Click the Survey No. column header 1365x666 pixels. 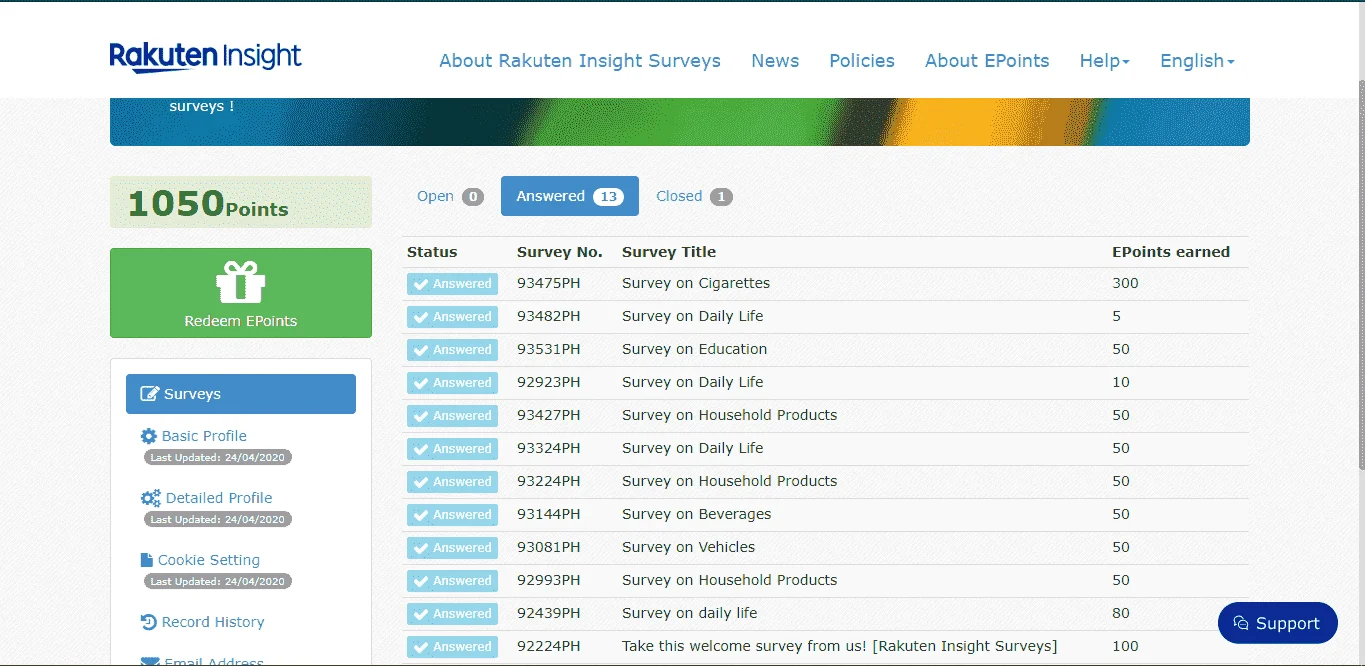[560, 252]
